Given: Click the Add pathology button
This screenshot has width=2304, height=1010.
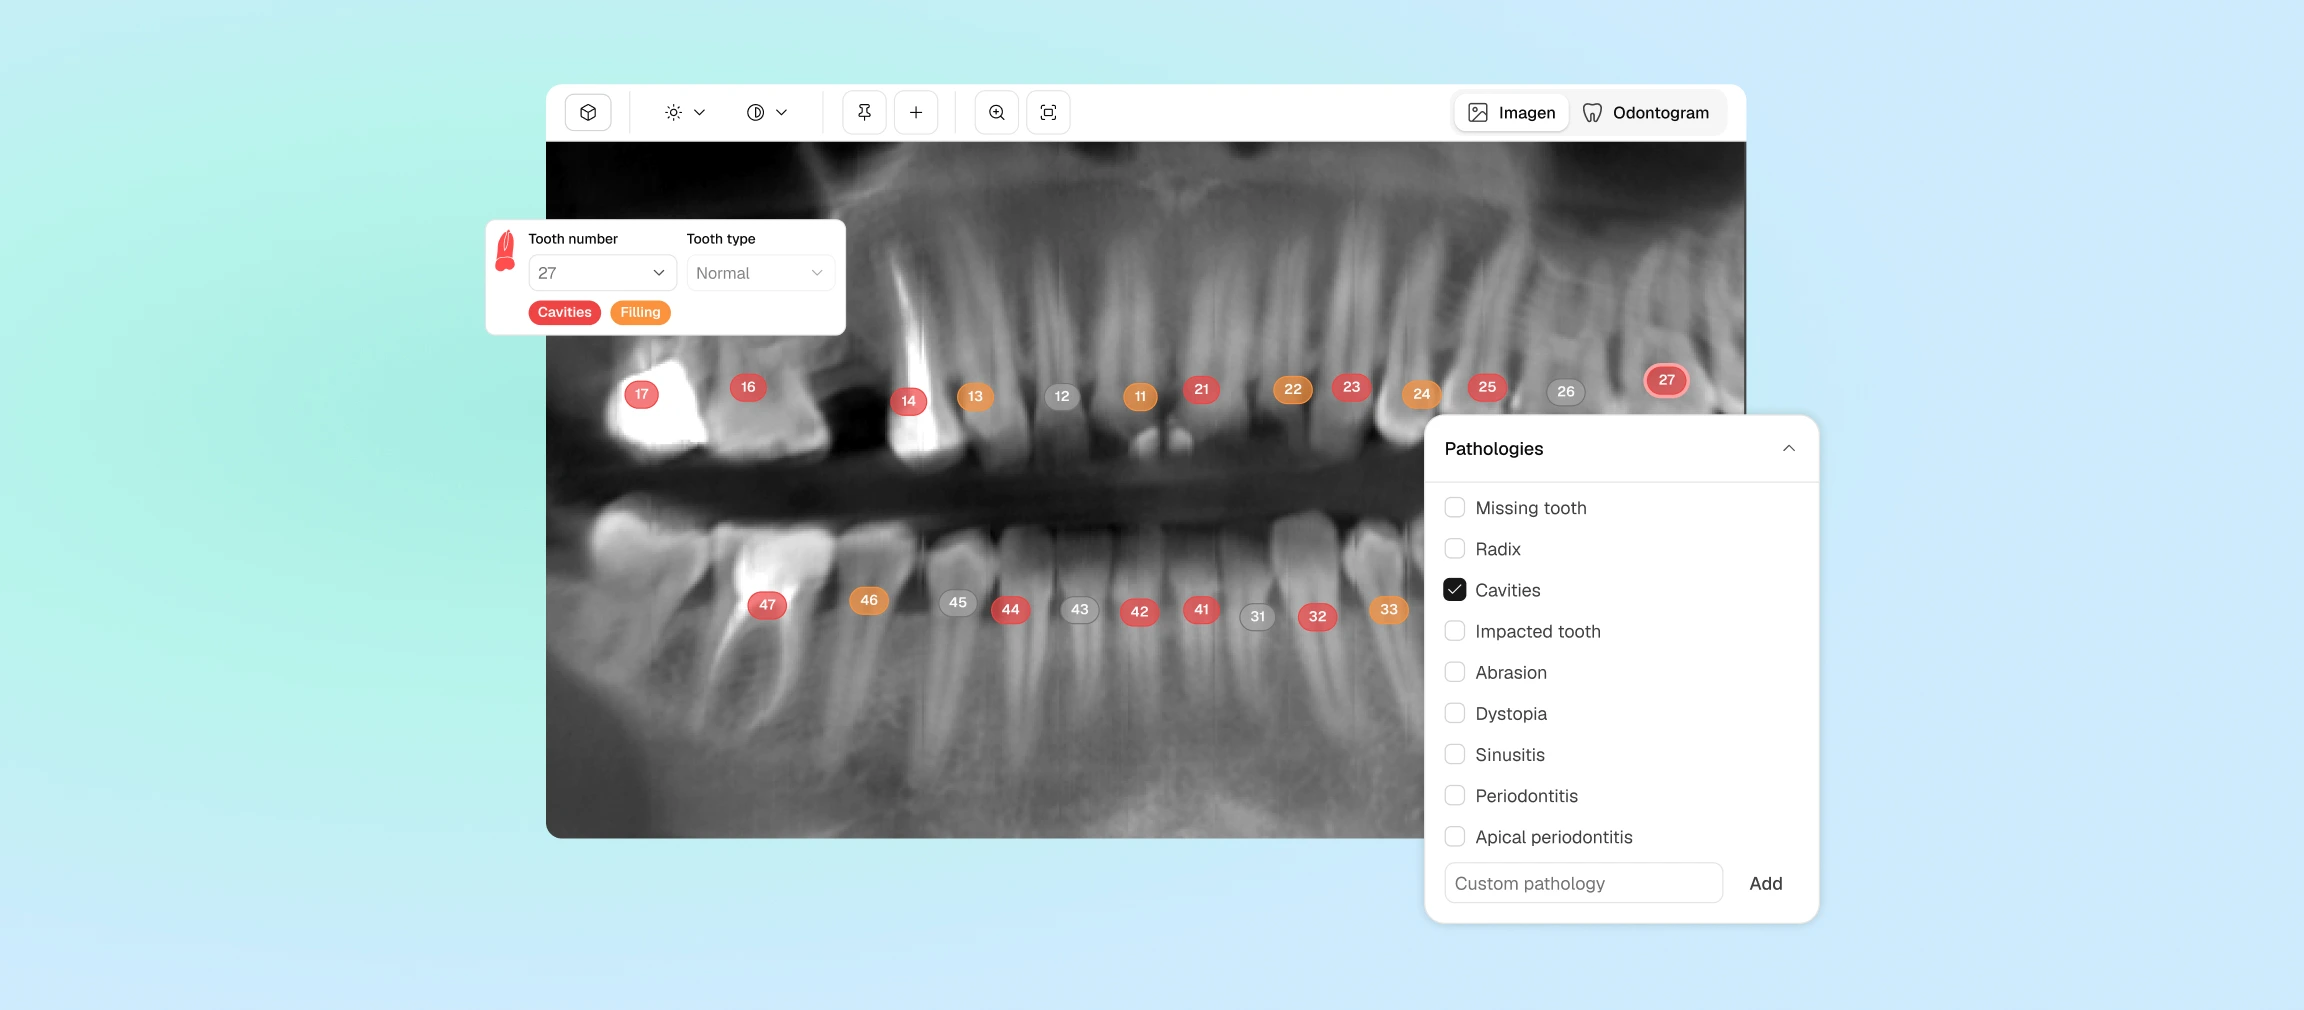Looking at the screenshot, I should [1765, 883].
